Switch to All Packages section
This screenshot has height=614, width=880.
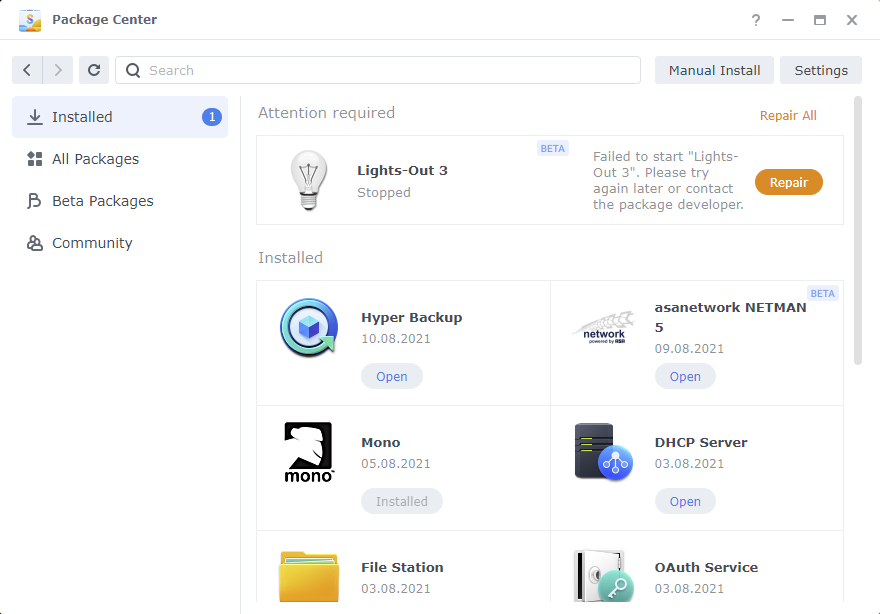tap(120, 159)
